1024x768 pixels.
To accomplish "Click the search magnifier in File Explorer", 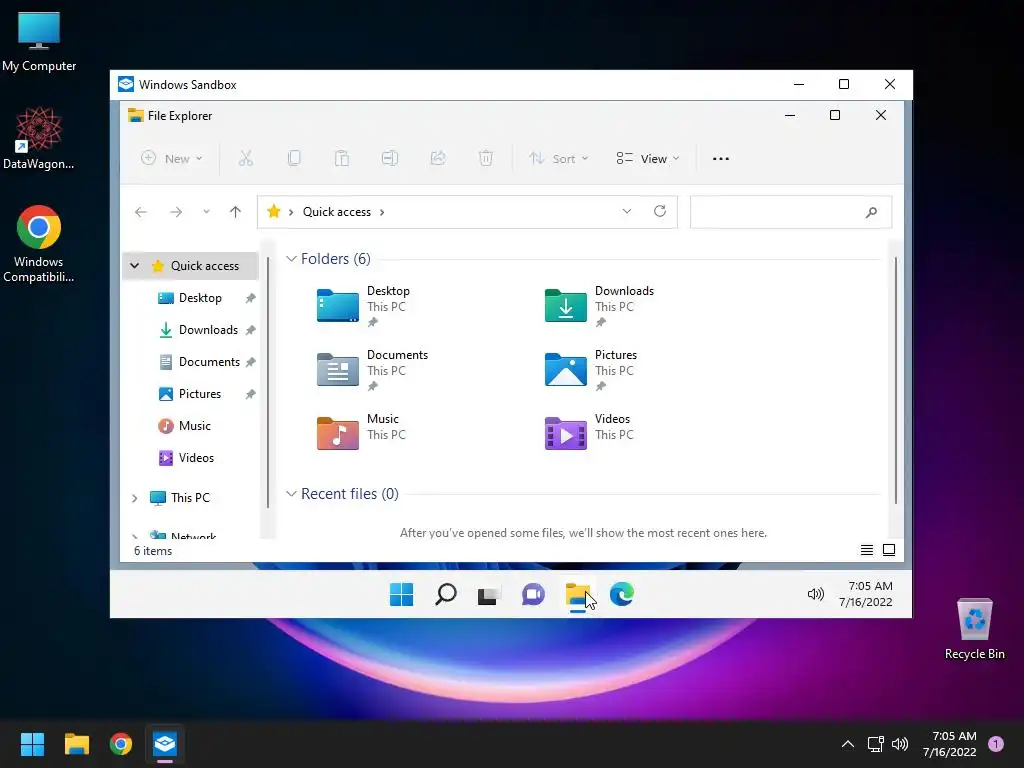I will (x=871, y=212).
